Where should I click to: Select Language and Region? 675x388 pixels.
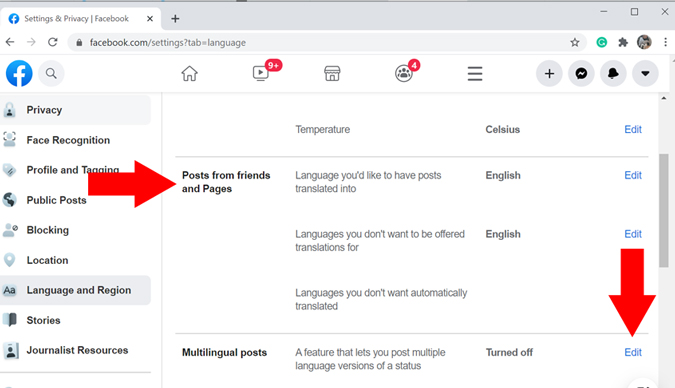coord(76,290)
